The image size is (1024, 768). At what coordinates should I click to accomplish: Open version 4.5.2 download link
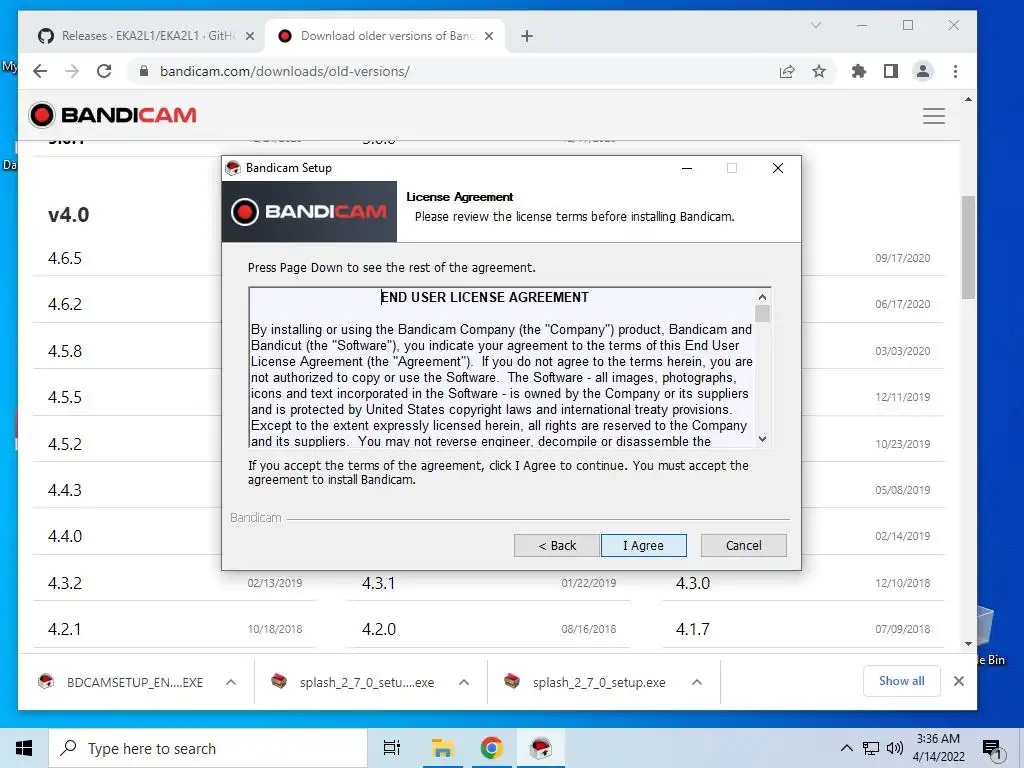pos(65,444)
